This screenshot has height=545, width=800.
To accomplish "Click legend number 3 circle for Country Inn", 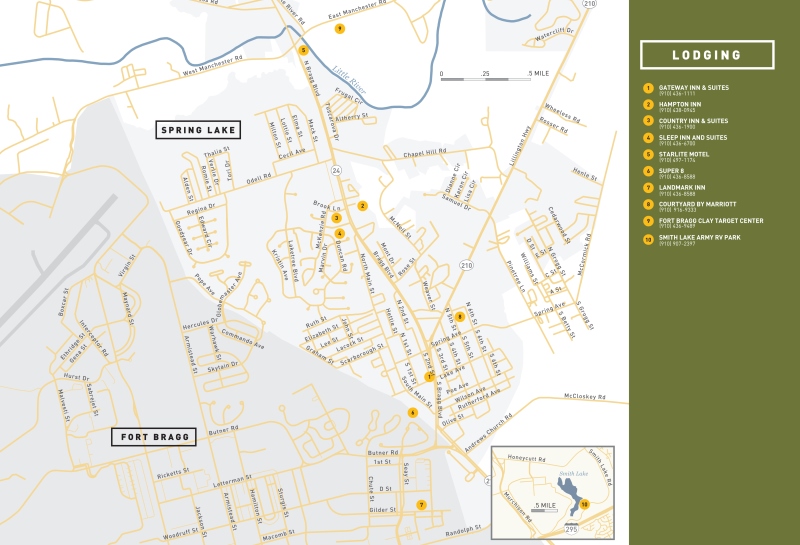I will [x=648, y=121].
